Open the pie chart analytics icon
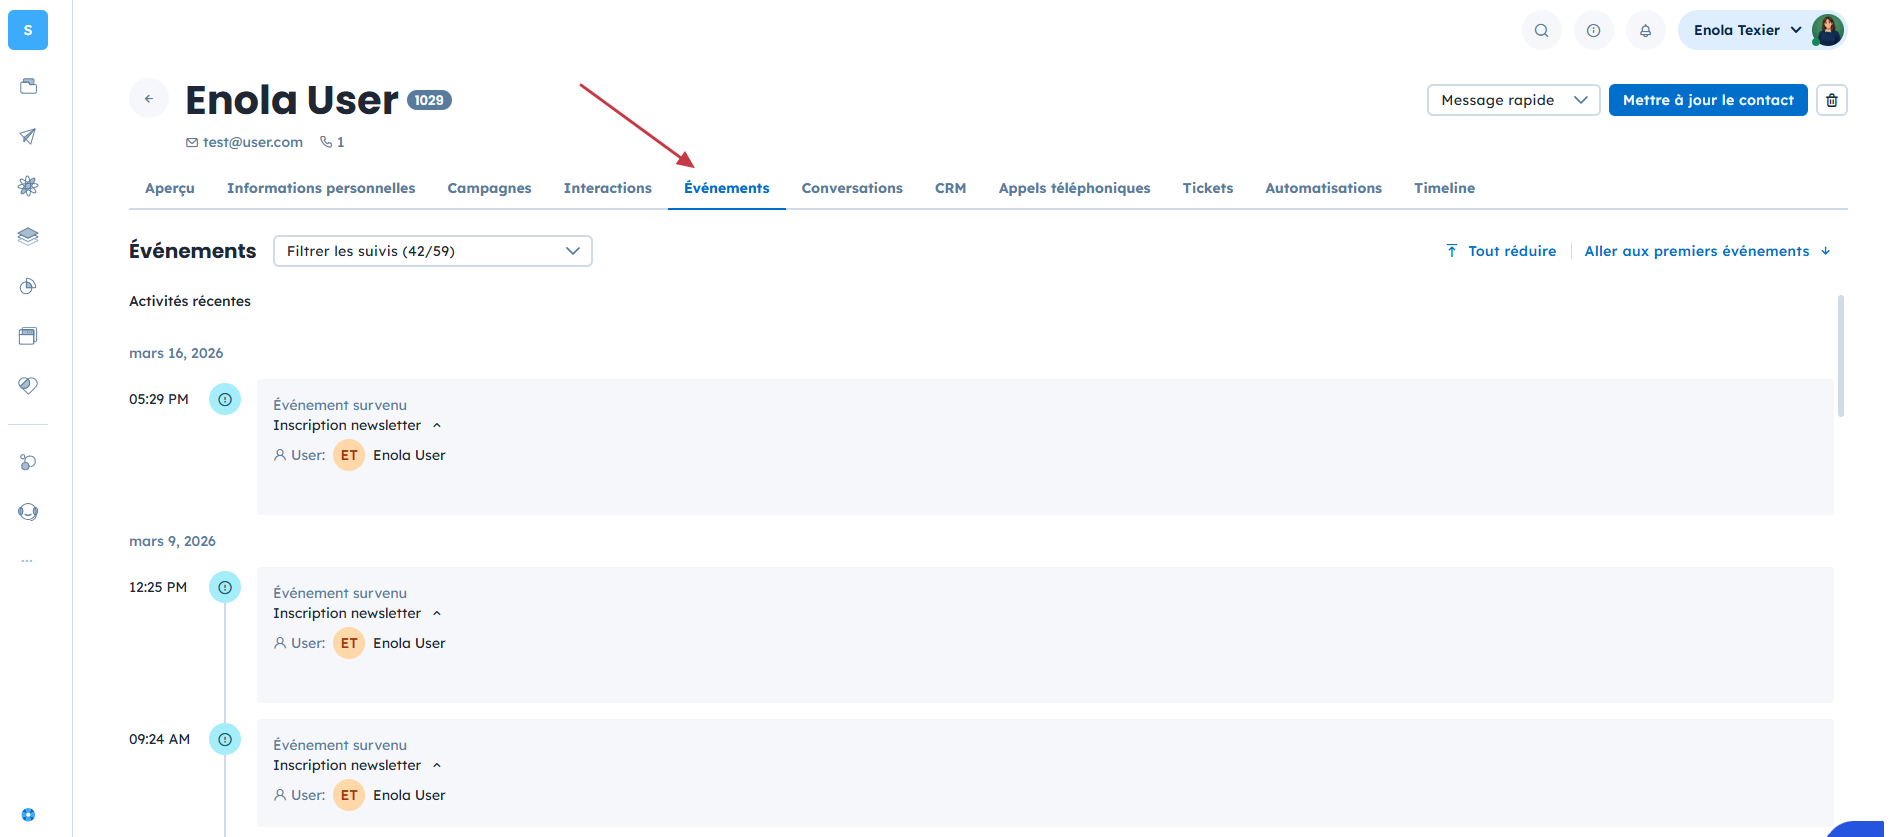 pos(28,286)
